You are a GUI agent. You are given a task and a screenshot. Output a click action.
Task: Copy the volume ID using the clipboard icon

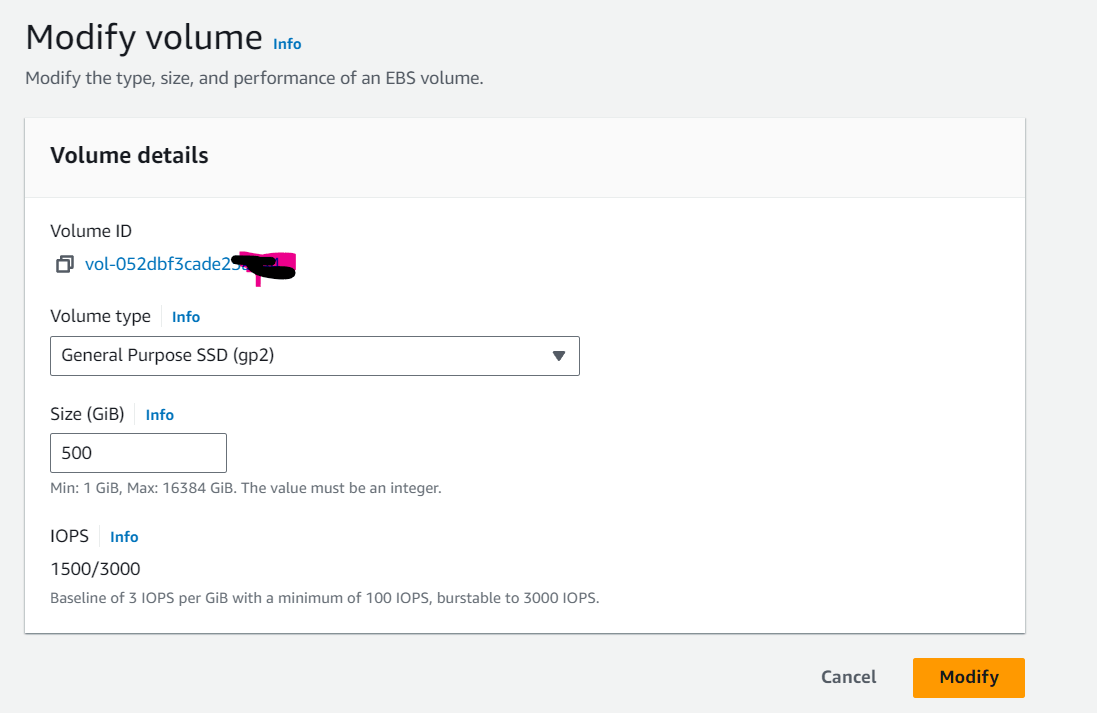(x=64, y=264)
